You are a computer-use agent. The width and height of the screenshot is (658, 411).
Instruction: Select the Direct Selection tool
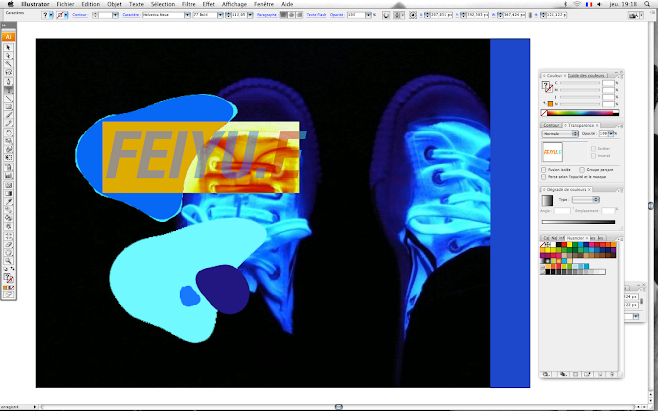click(8, 56)
